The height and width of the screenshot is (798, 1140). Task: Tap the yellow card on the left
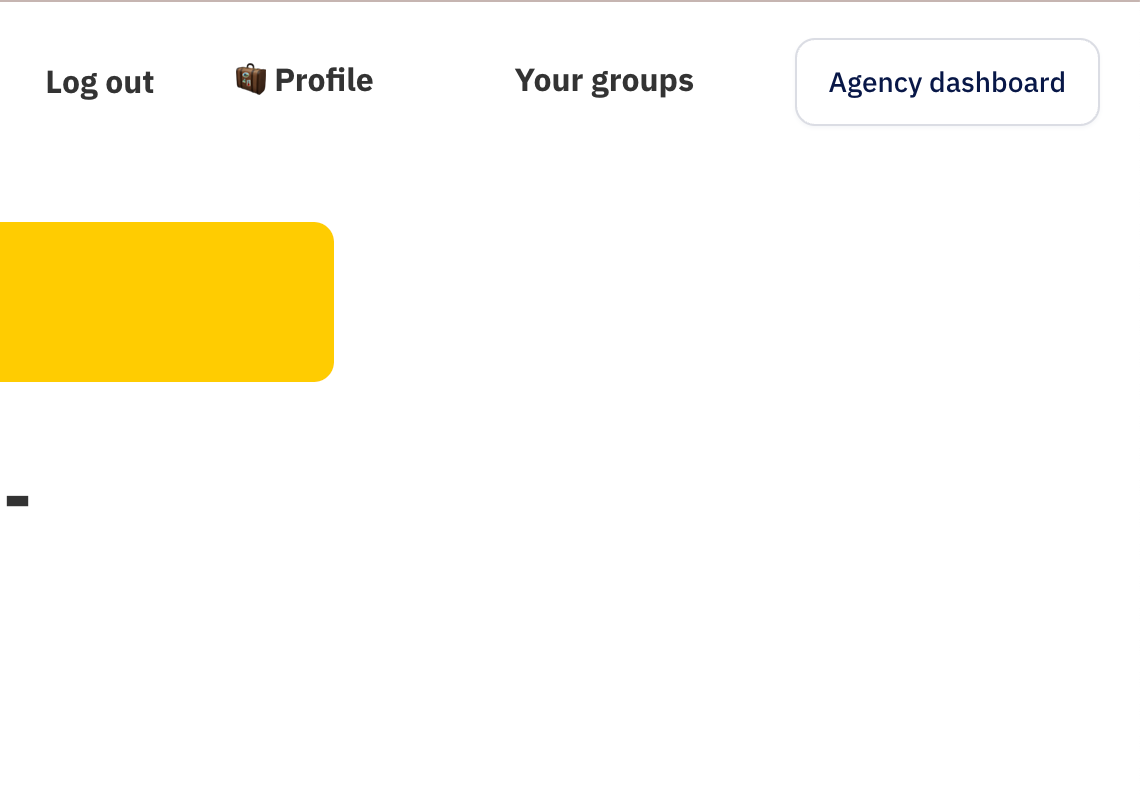(x=165, y=302)
